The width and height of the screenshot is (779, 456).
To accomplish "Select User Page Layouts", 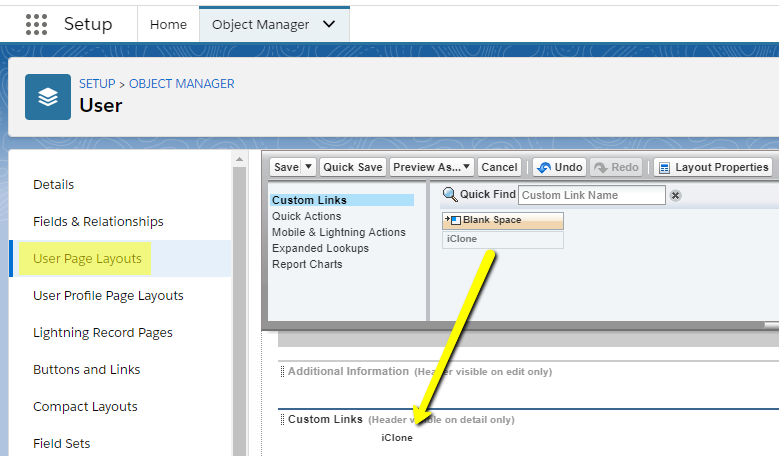I will point(87,258).
